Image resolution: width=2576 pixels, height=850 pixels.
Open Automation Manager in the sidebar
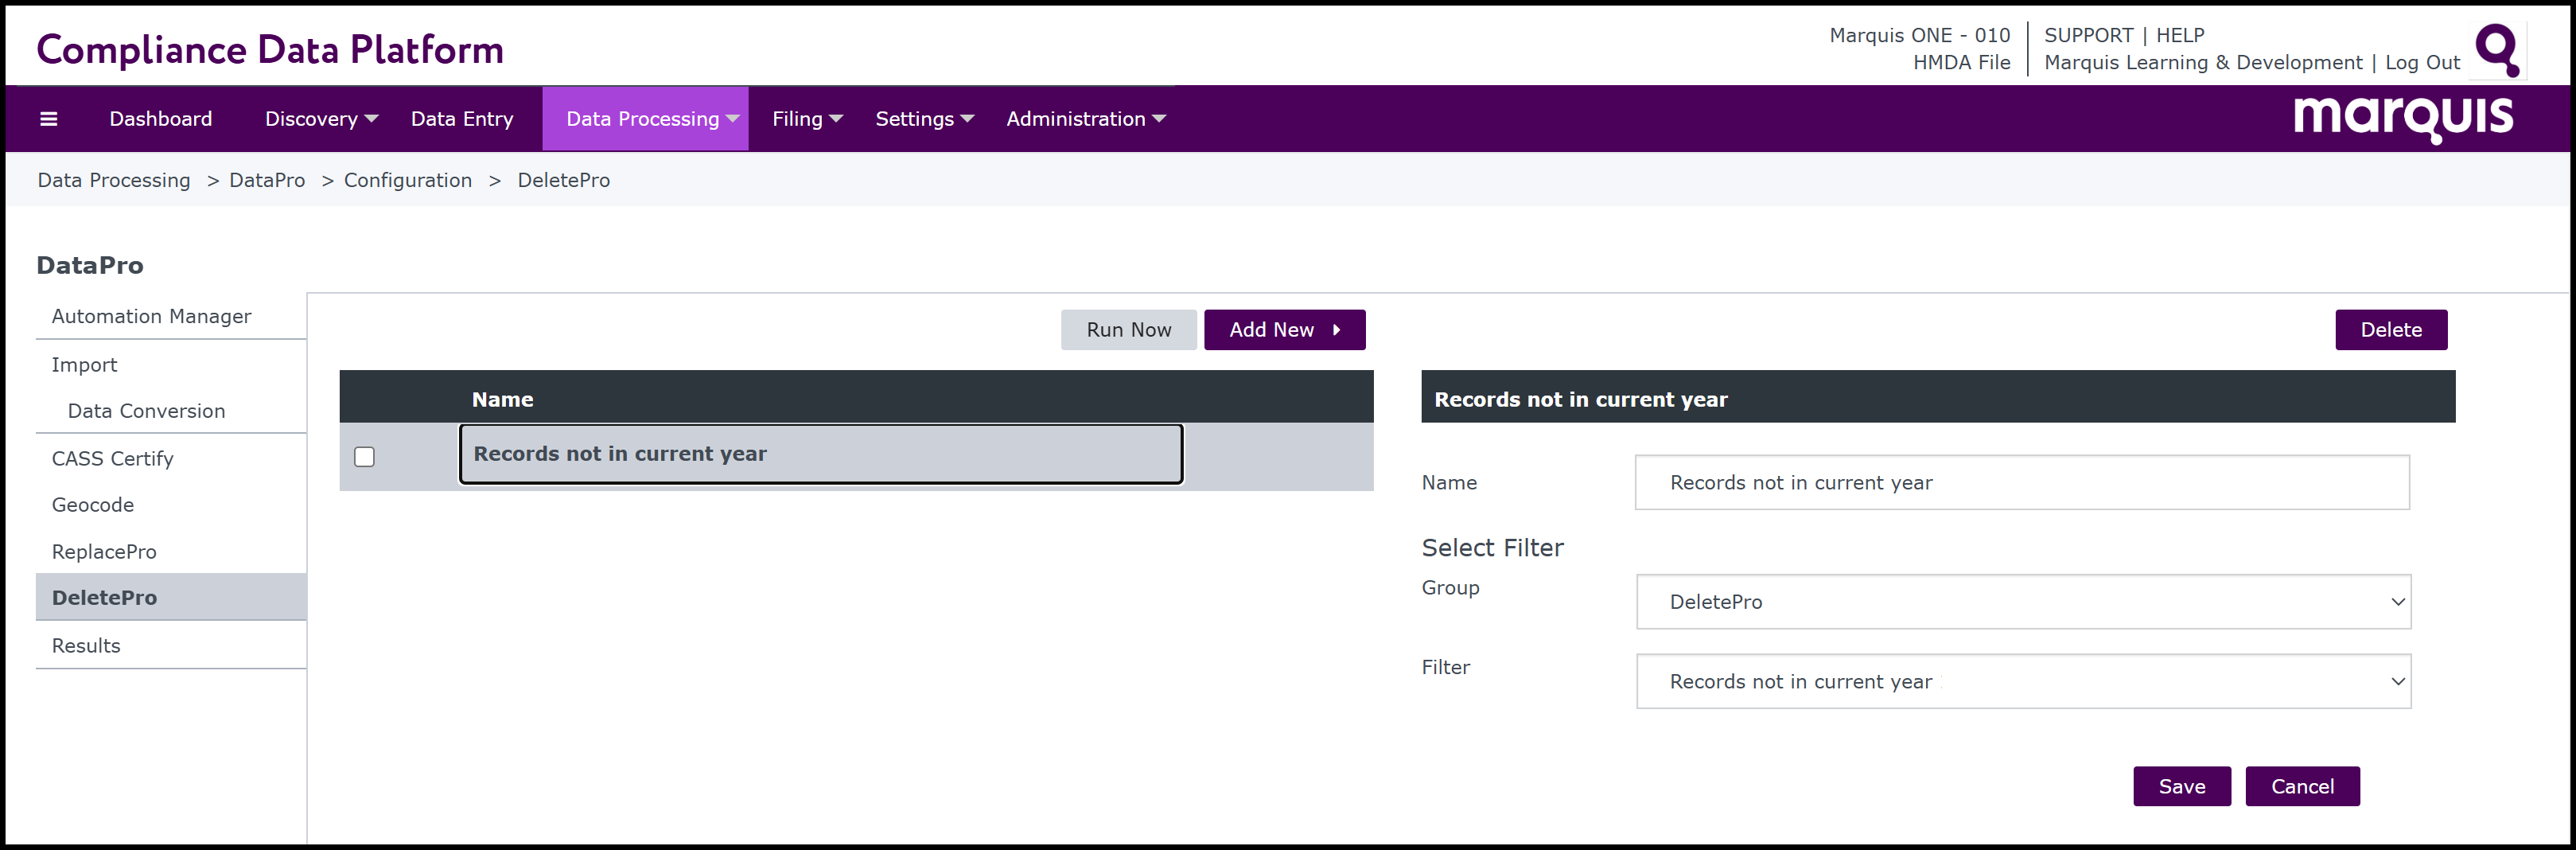(151, 317)
